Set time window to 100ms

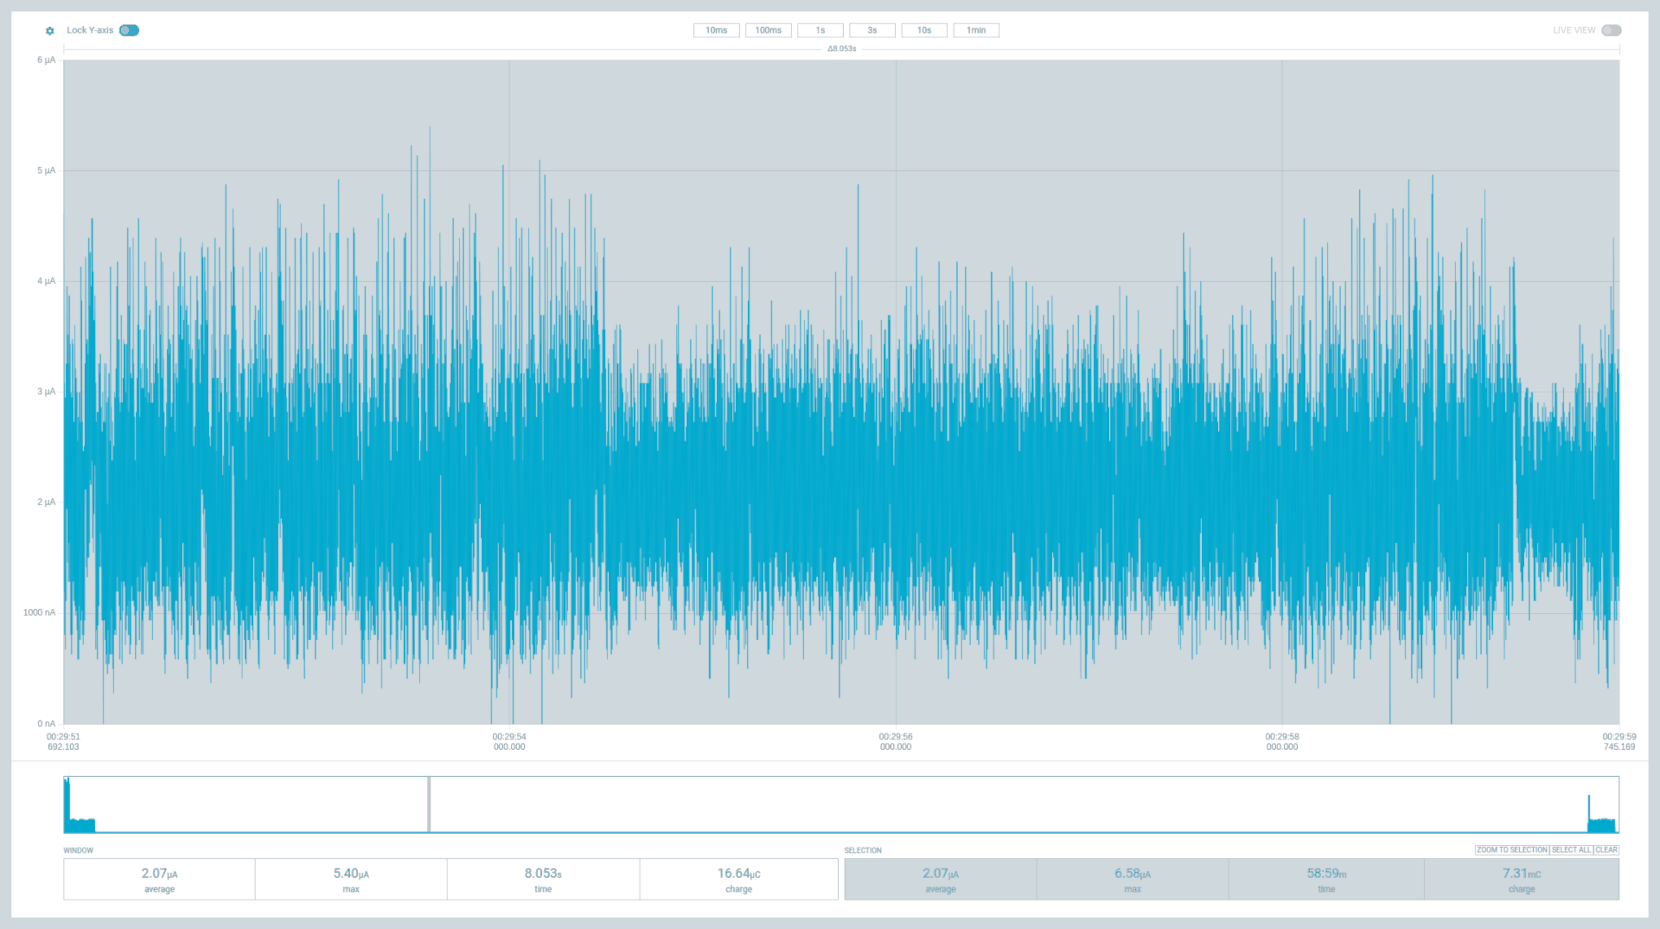click(x=768, y=30)
